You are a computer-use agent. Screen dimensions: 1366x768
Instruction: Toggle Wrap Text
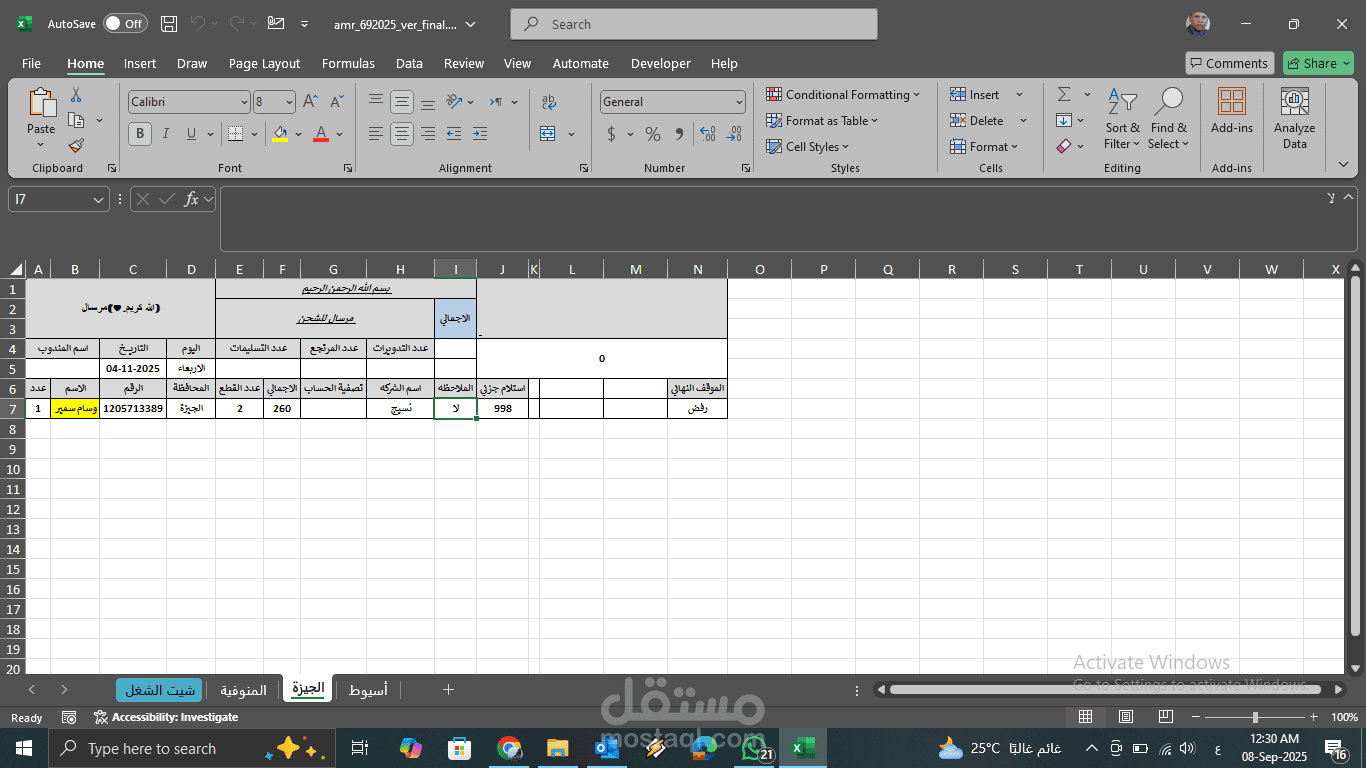(549, 102)
